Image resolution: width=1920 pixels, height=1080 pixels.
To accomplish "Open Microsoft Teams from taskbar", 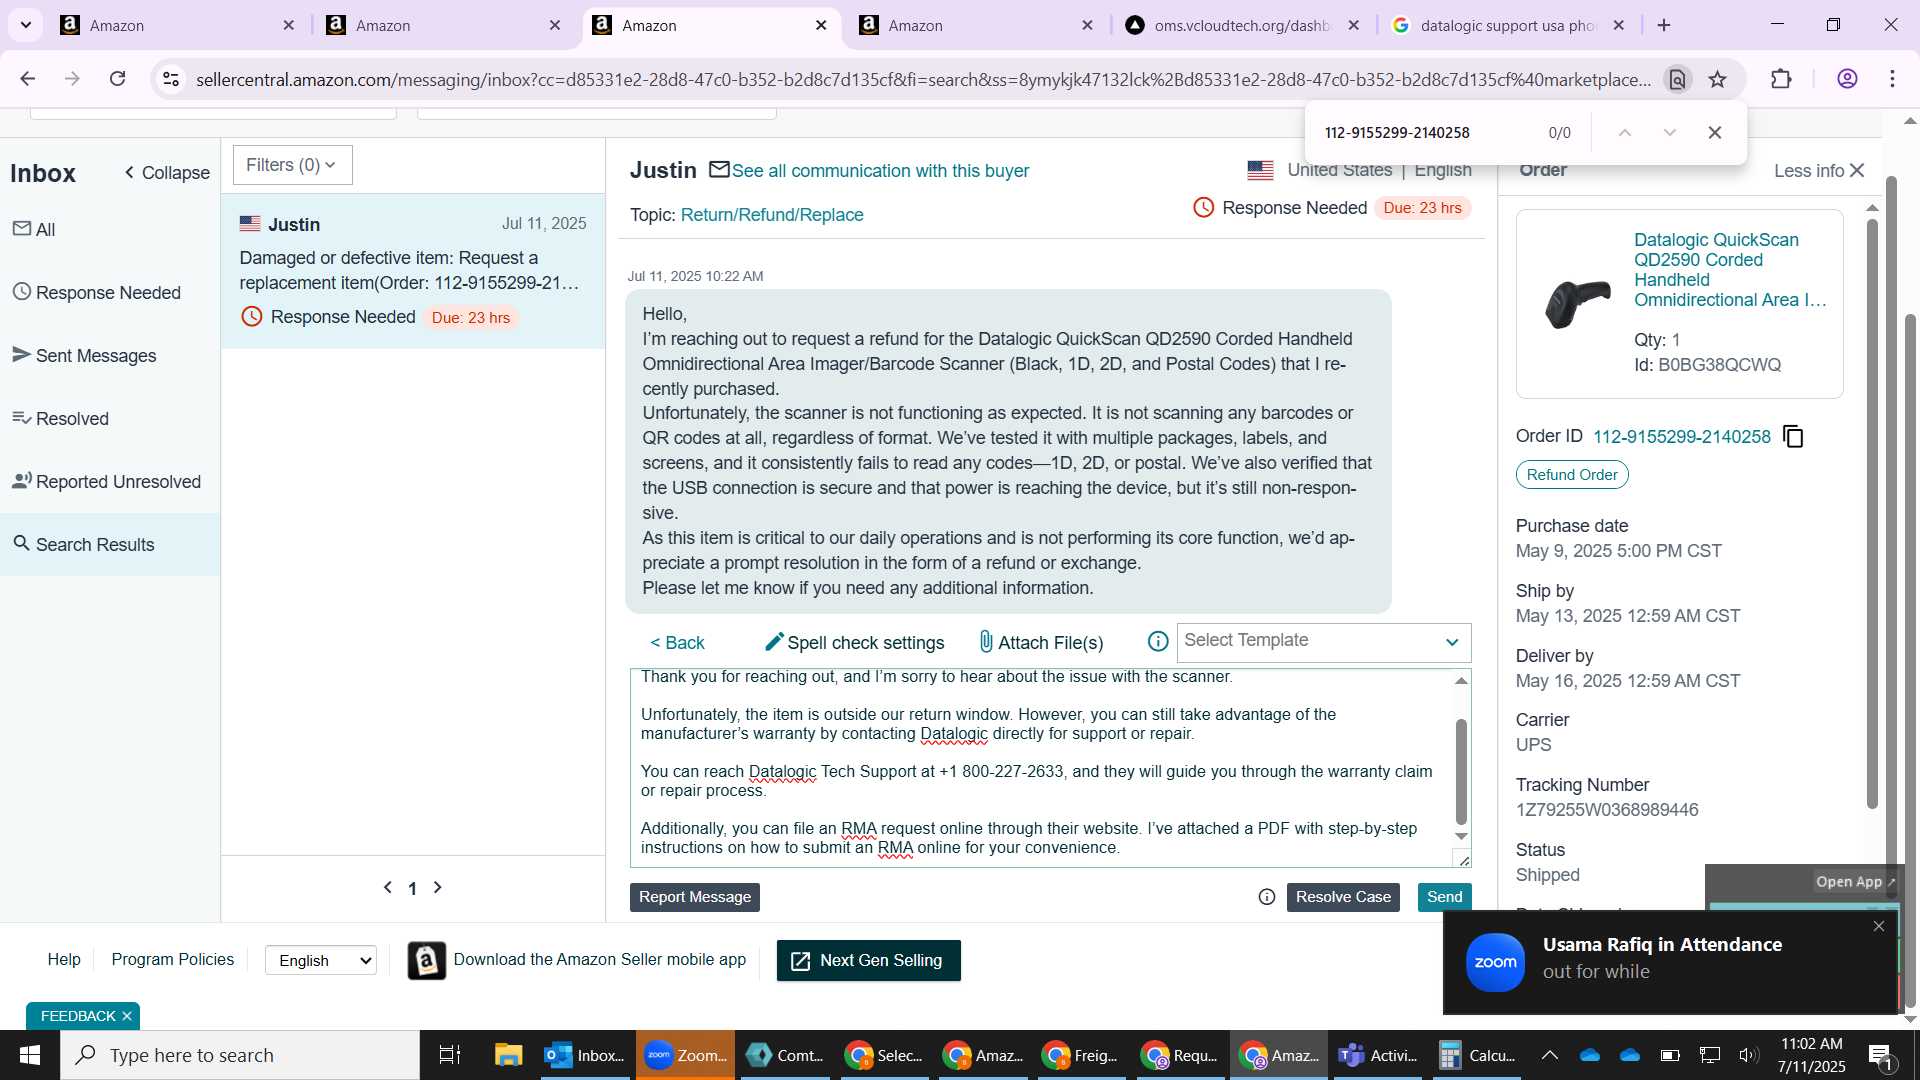I will [1378, 1055].
